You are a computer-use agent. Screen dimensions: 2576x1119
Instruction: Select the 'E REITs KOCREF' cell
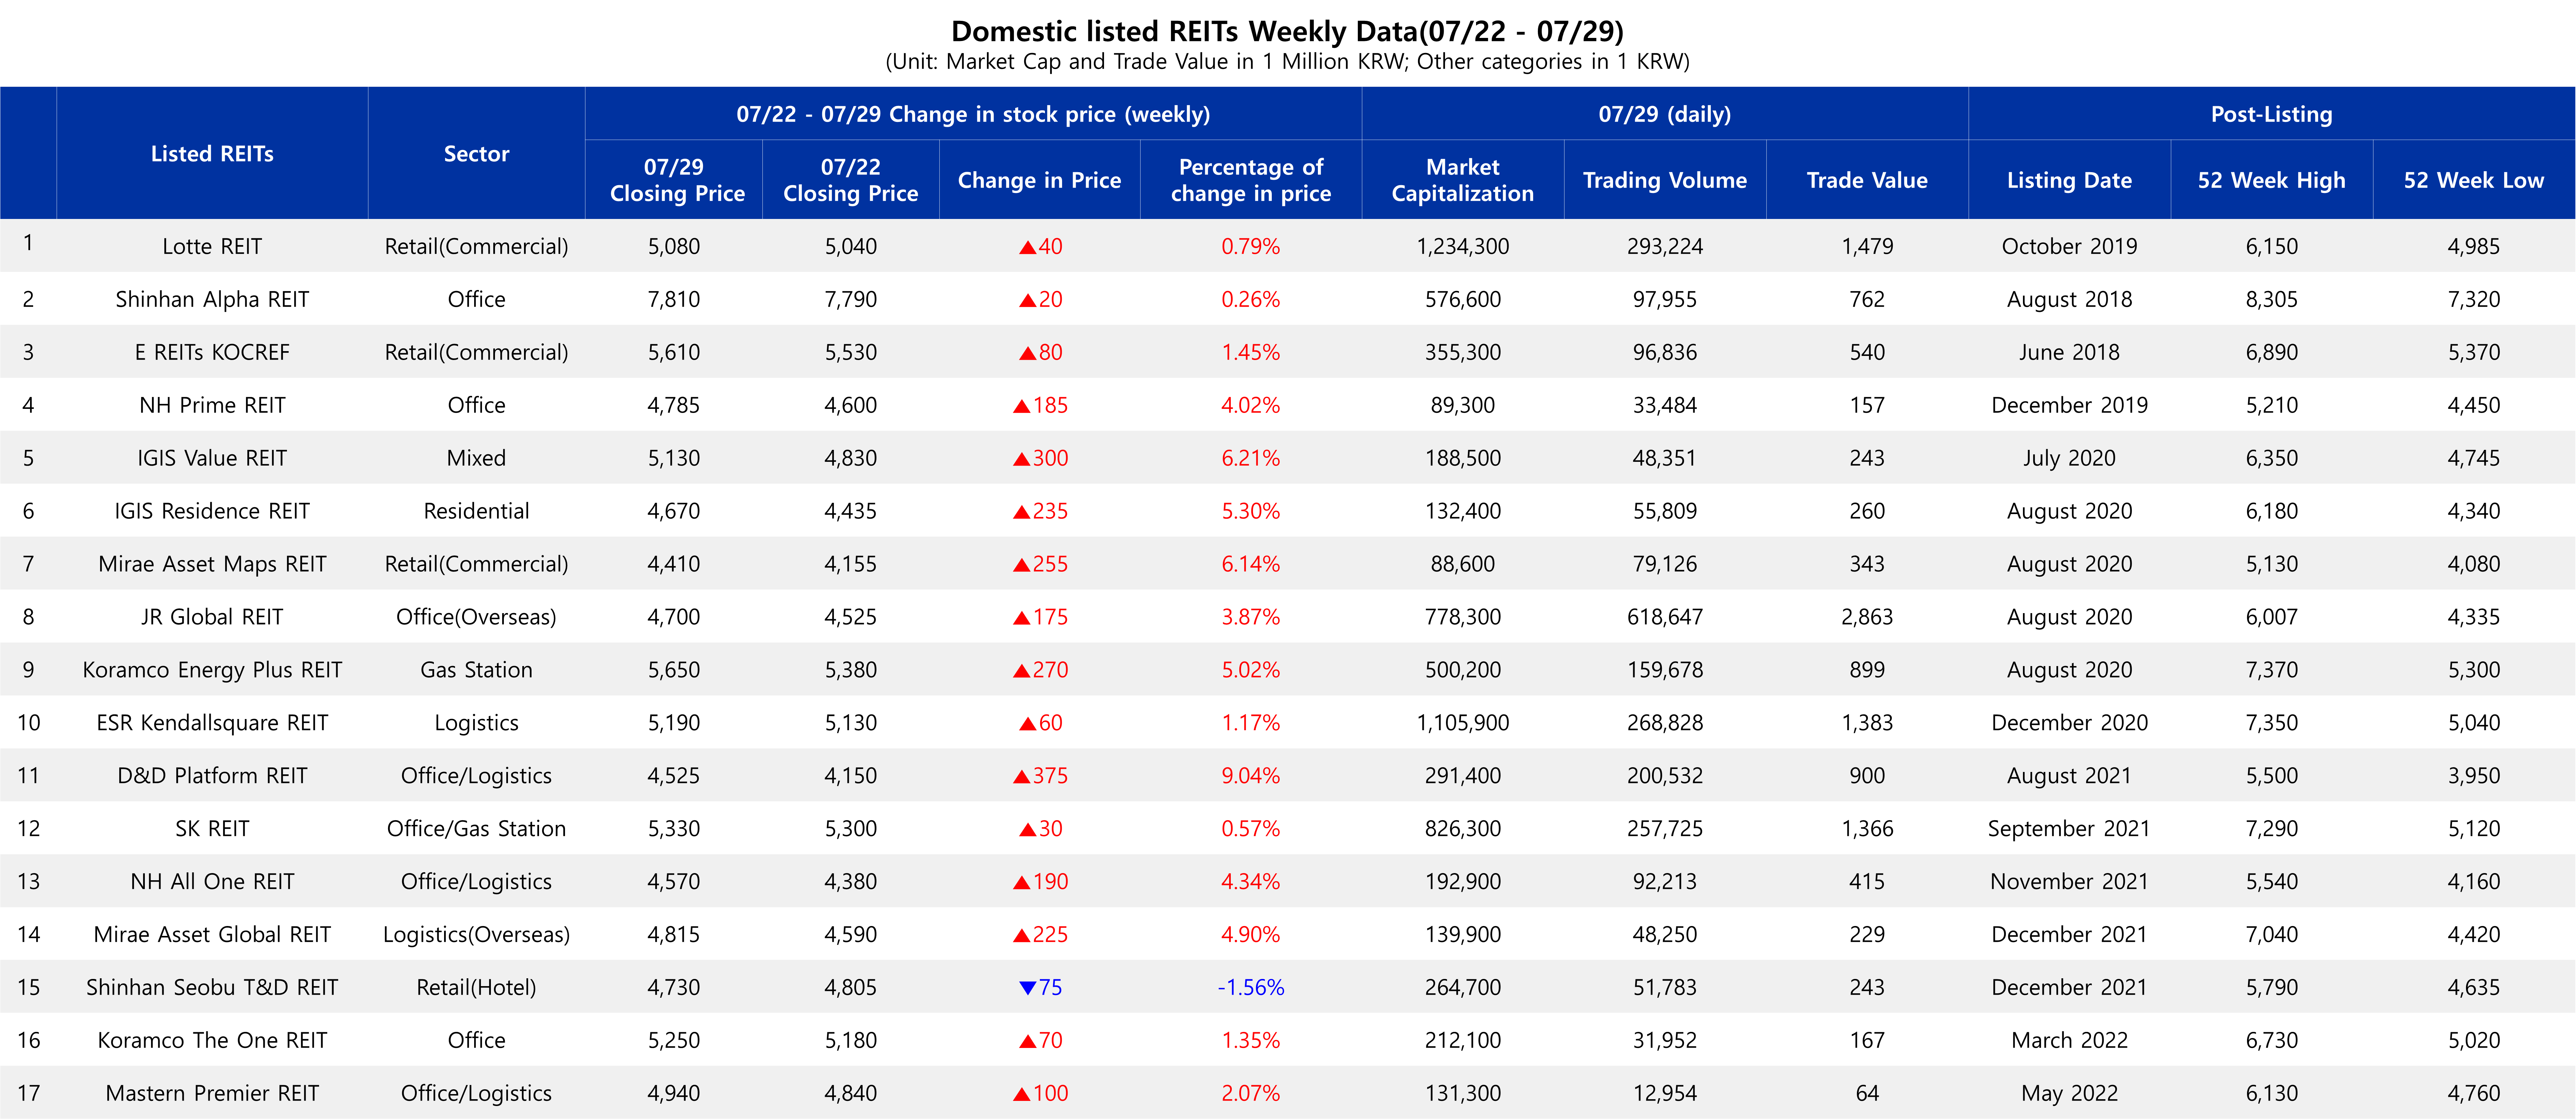coord(212,352)
